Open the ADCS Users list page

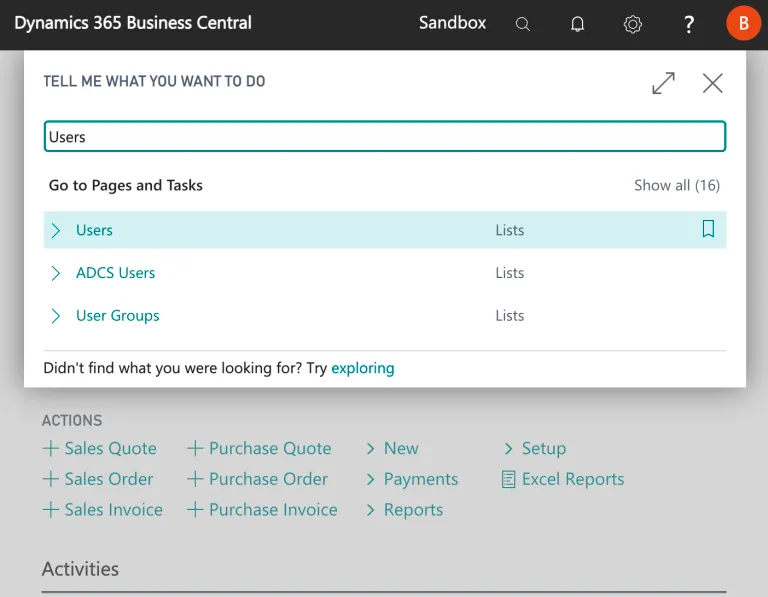(x=115, y=273)
